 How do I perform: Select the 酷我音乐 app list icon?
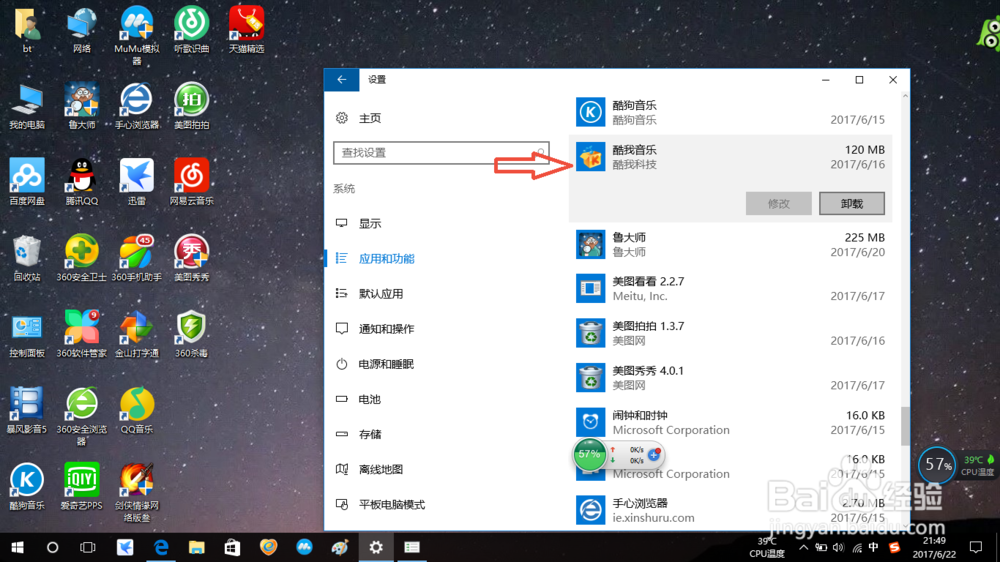[x=591, y=157]
